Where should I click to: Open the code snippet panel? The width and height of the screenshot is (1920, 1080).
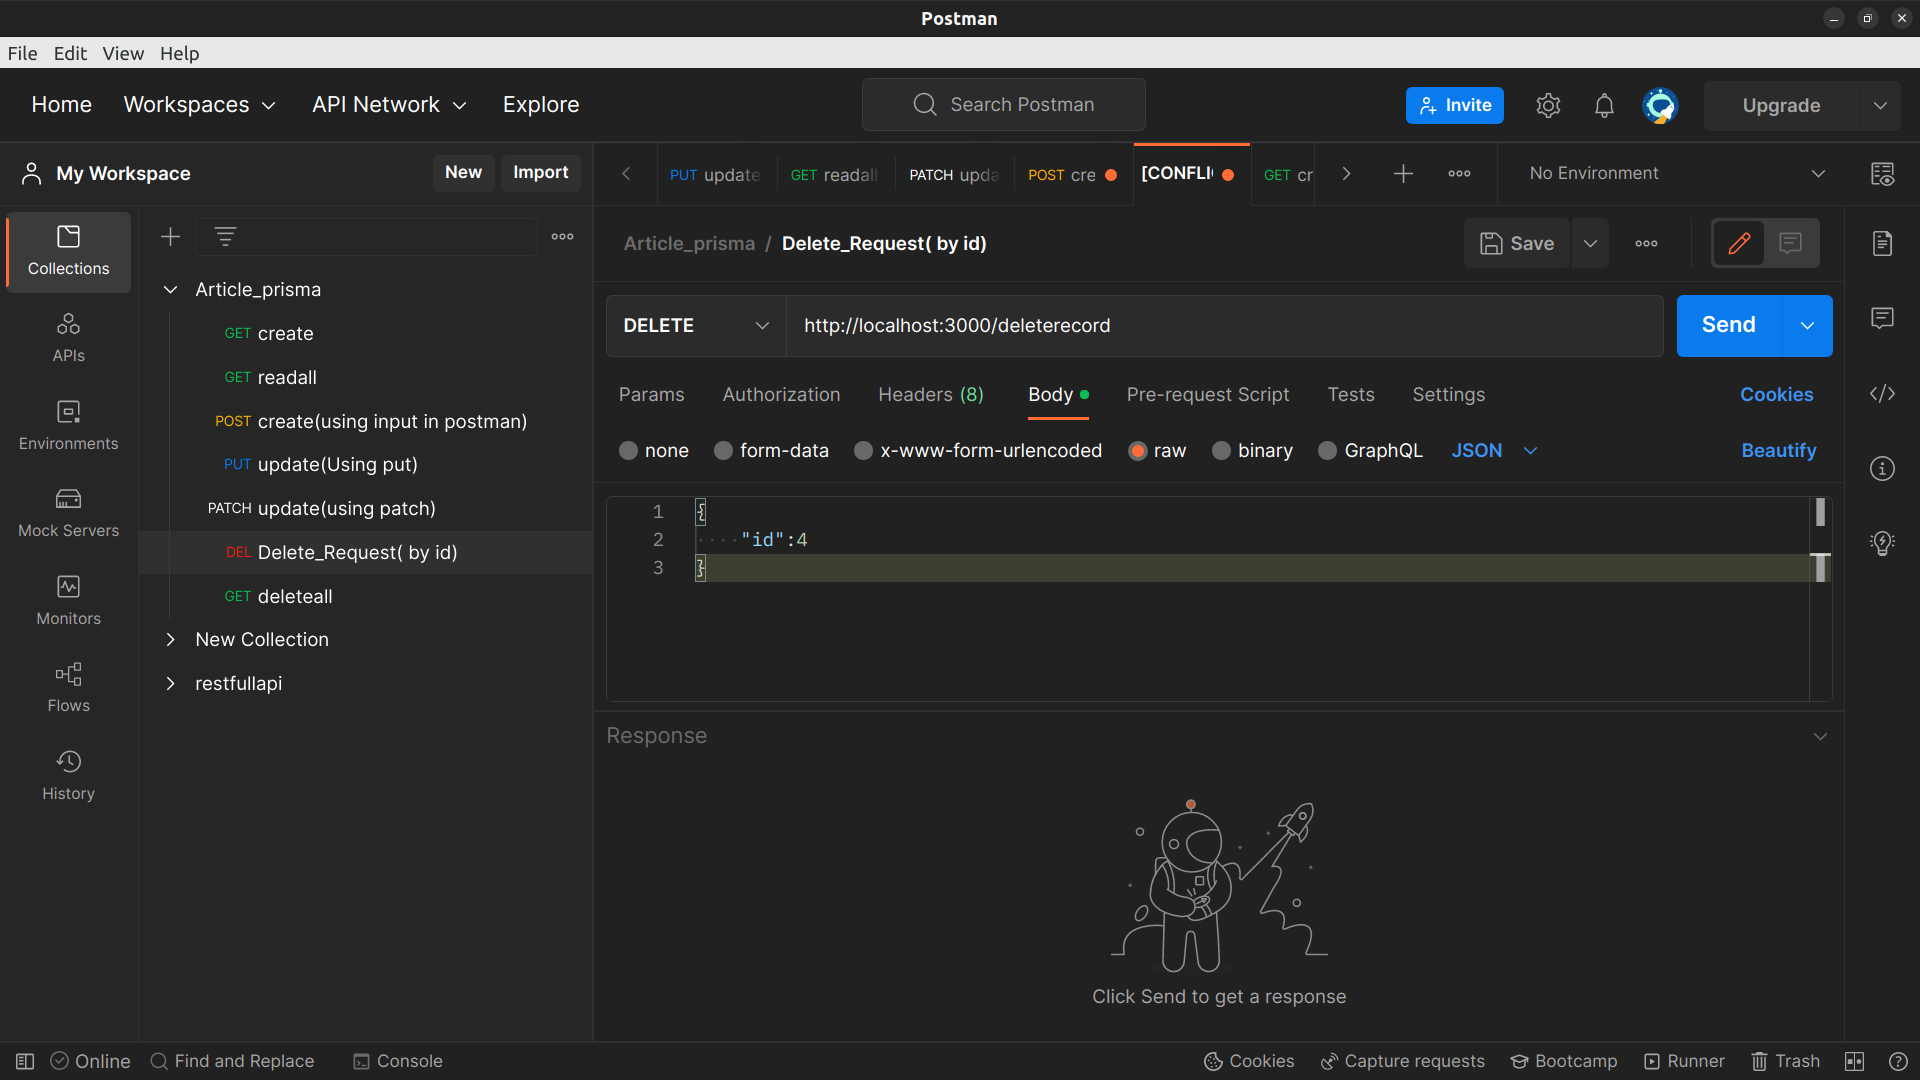click(1883, 394)
